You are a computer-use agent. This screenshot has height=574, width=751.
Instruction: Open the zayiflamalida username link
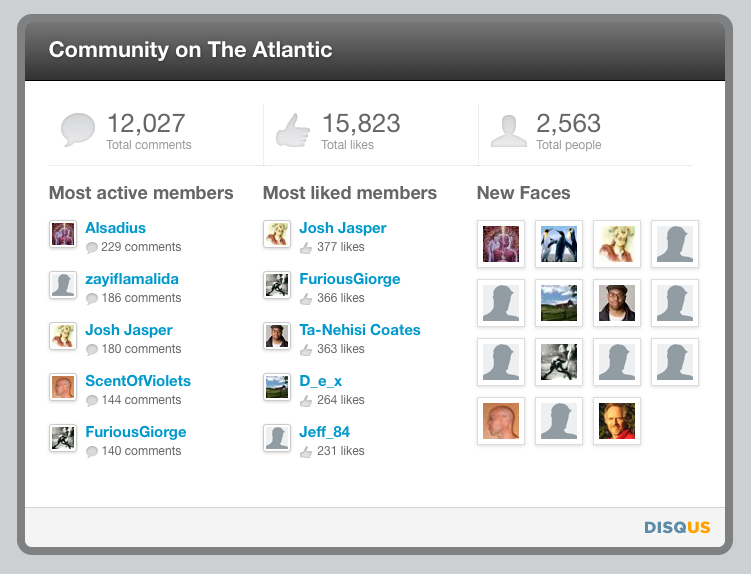point(132,279)
